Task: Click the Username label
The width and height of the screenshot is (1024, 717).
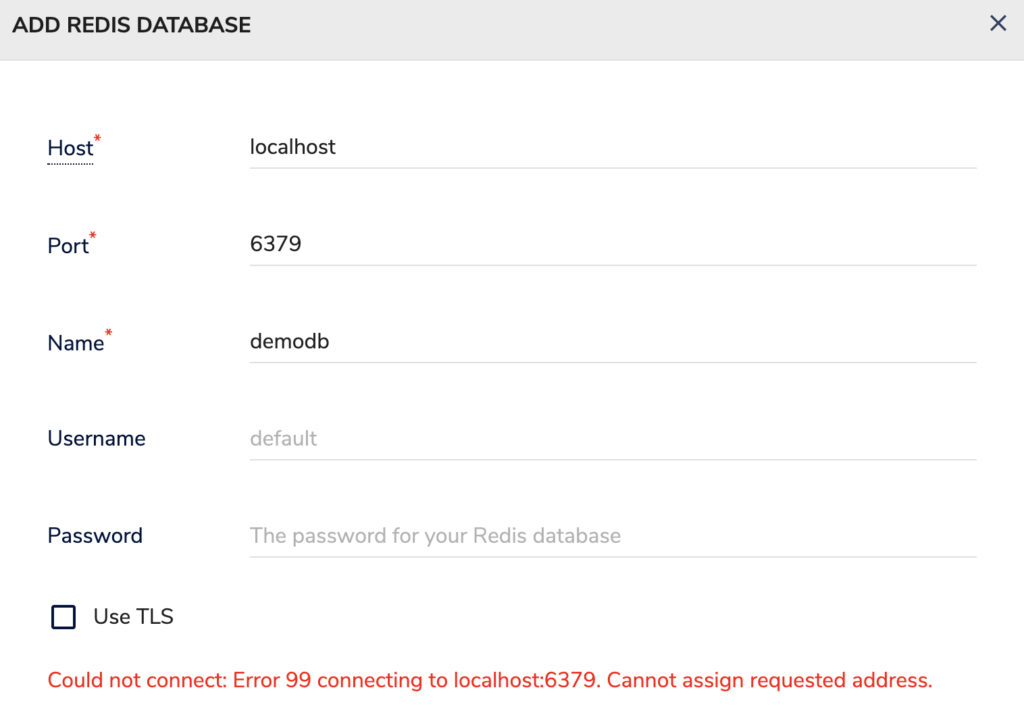Action: [96, 438]
